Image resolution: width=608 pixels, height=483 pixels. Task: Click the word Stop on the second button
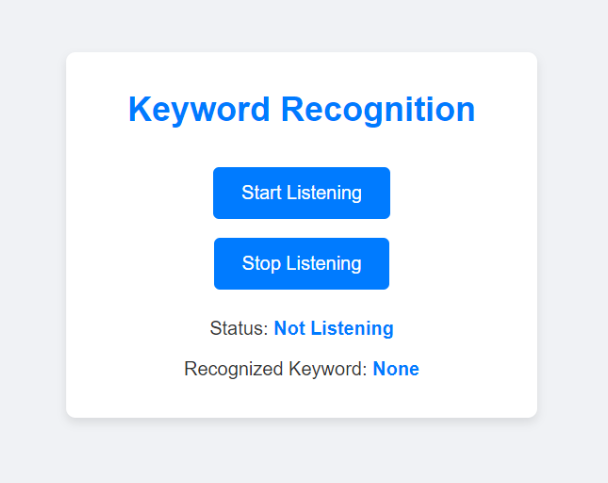261,264
